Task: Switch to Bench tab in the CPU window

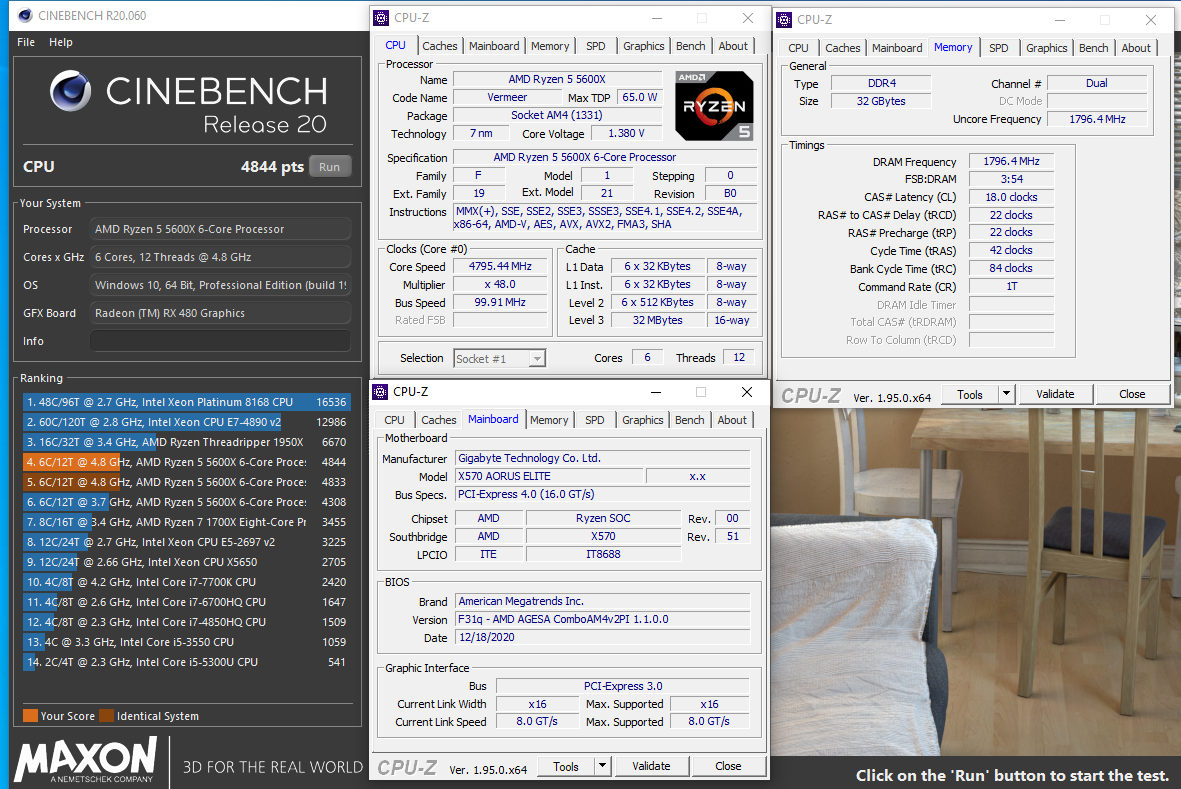Action: 690,46
